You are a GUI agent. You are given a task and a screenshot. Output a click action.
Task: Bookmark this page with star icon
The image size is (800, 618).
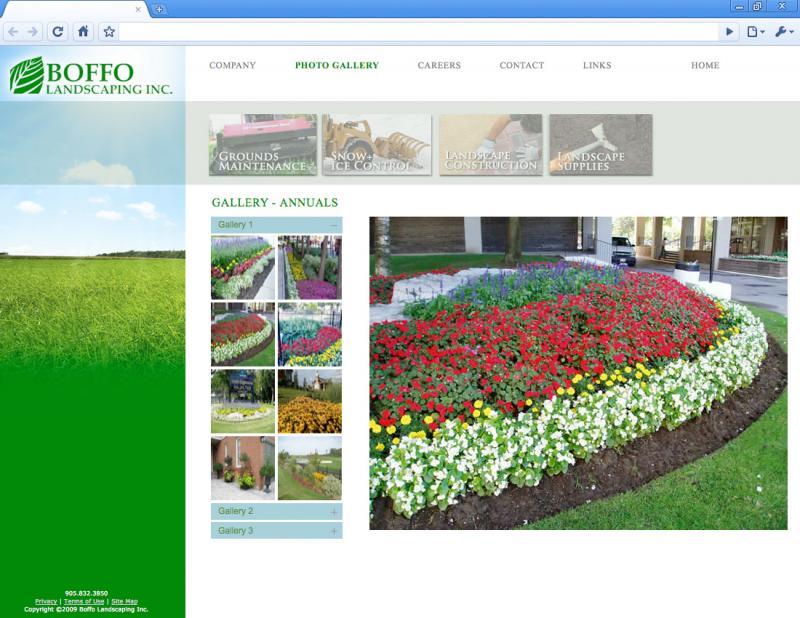[109, 32]
